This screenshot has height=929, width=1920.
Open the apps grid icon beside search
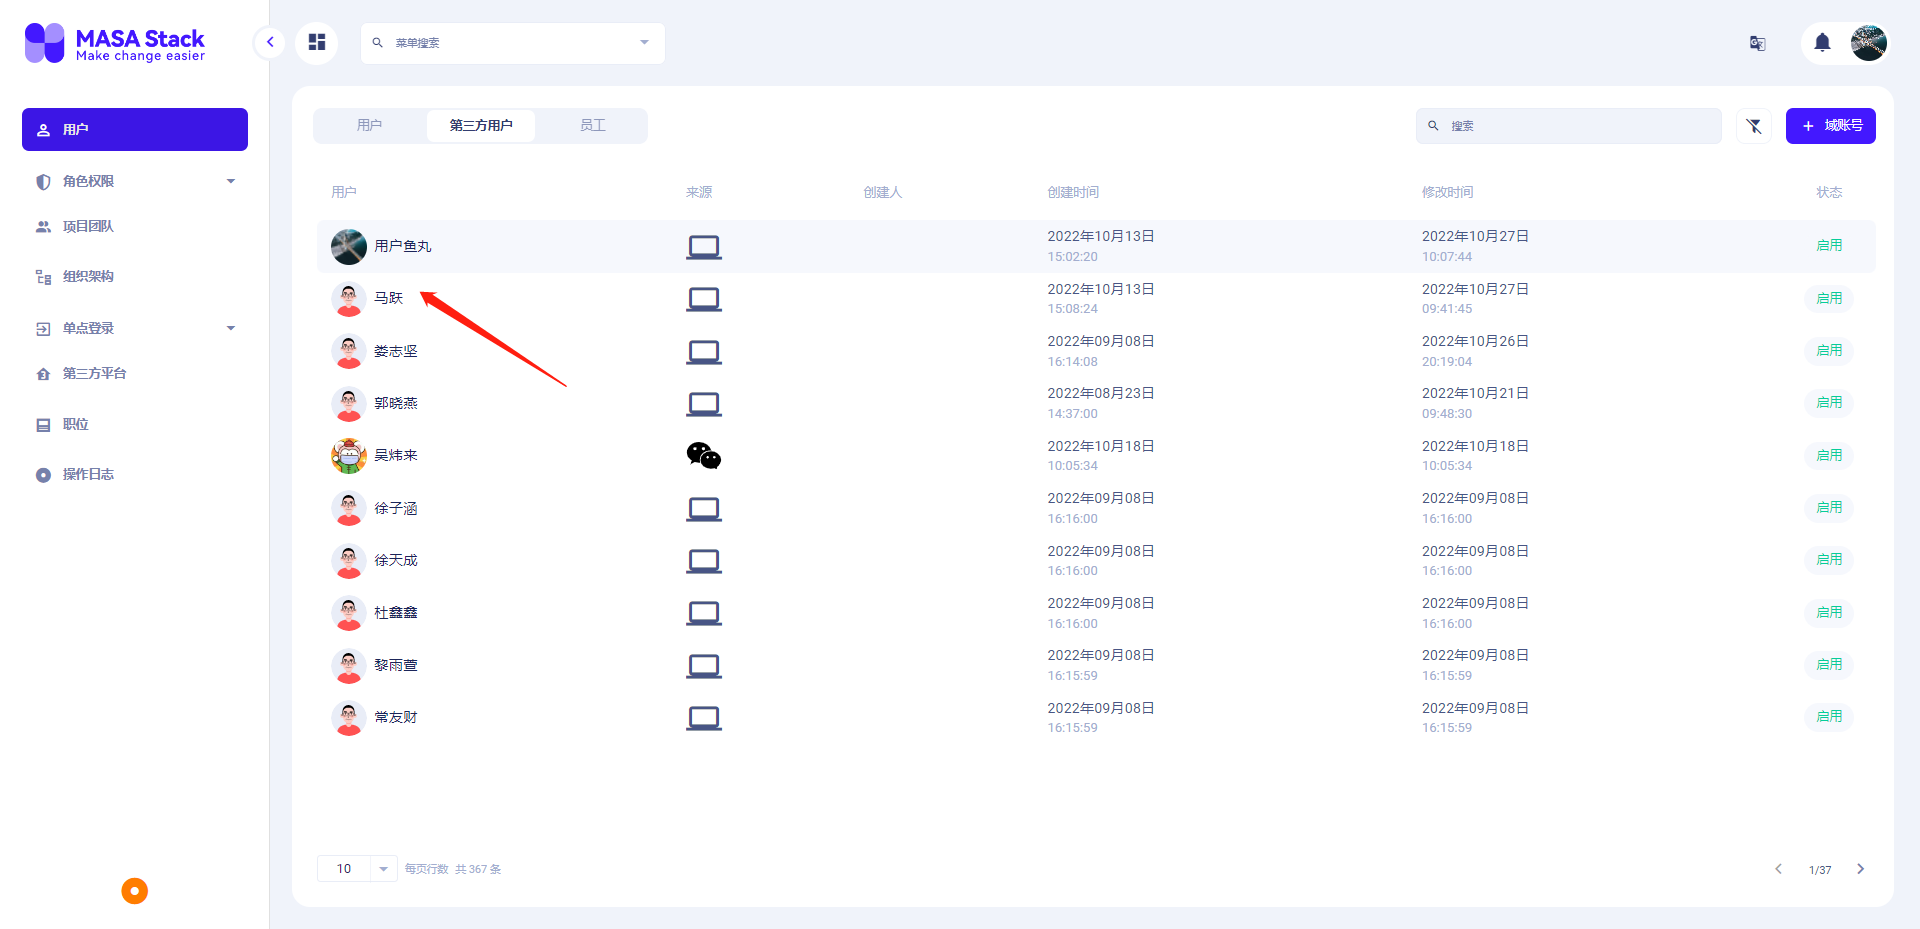pyautogui.click(x=317, y=43)
